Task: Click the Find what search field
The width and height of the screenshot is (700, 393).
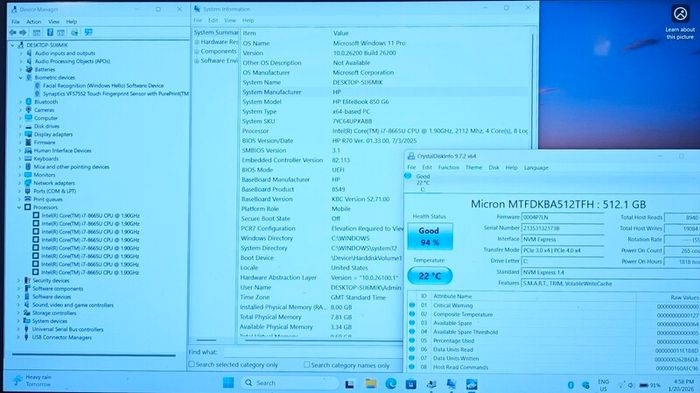Action: pos(312,352)
